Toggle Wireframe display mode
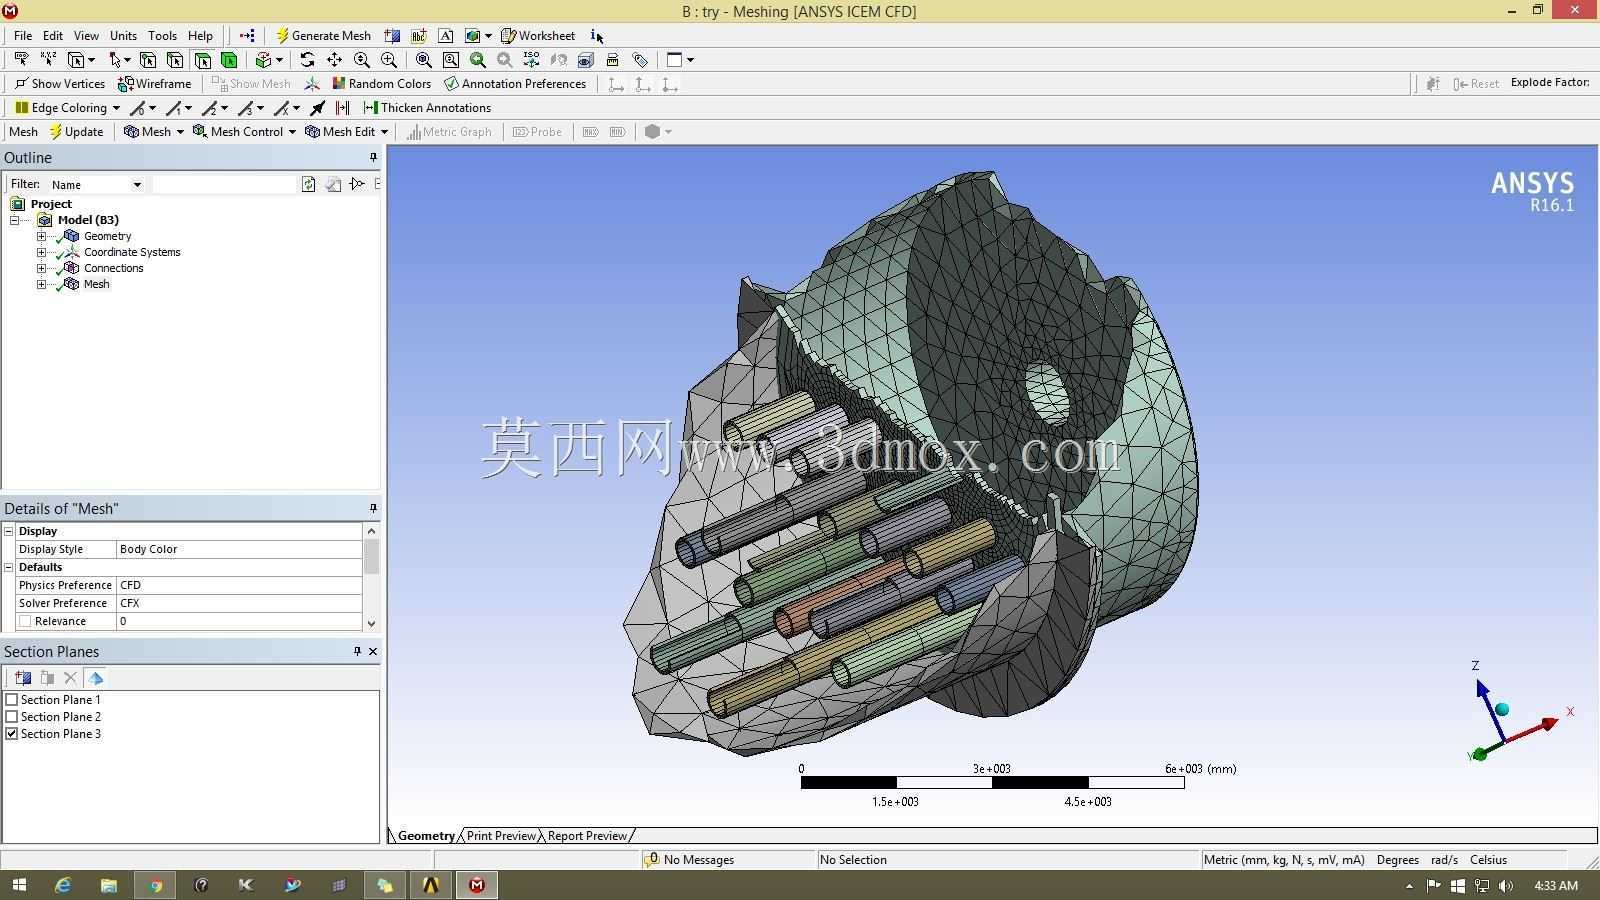1600x900 pixels. (154, 84)
